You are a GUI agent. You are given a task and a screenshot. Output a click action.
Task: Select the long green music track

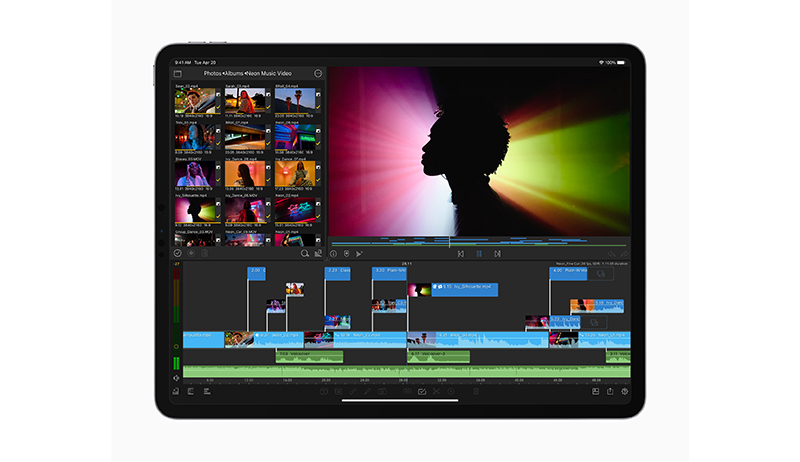(407, 371)
